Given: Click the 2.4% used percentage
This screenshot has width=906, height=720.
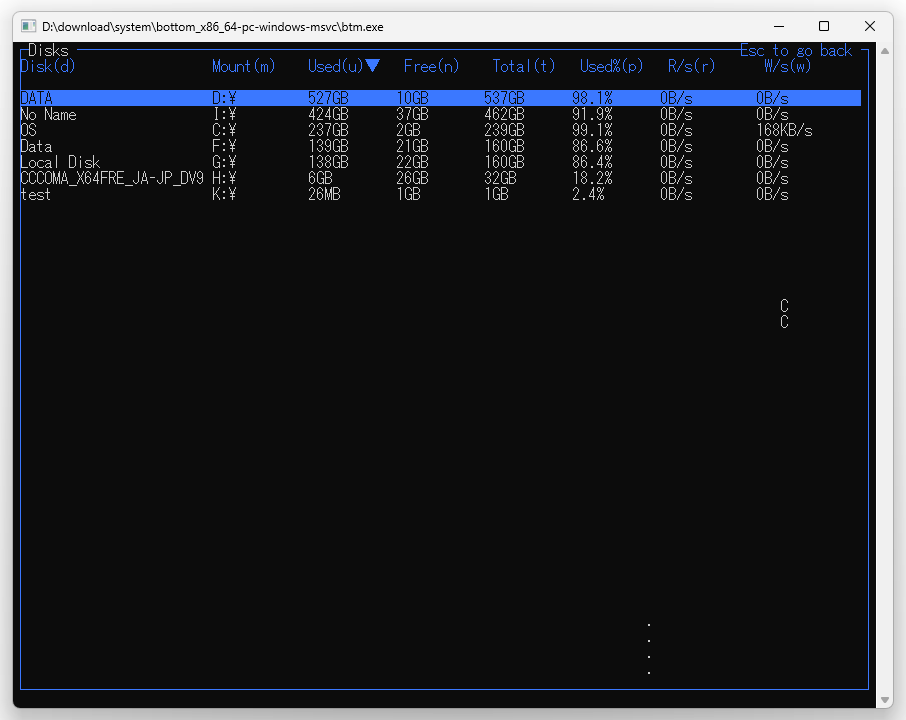Looking at the screenshot, I should (588, 195).
